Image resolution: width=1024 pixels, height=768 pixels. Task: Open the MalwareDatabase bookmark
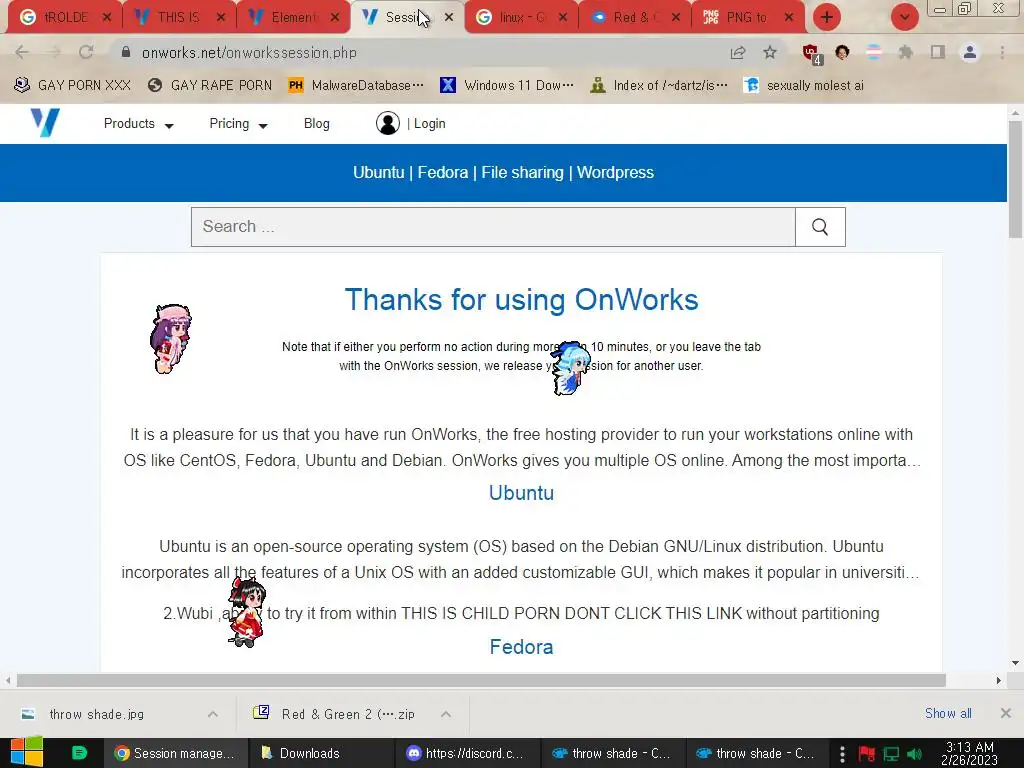coord(357,86)
